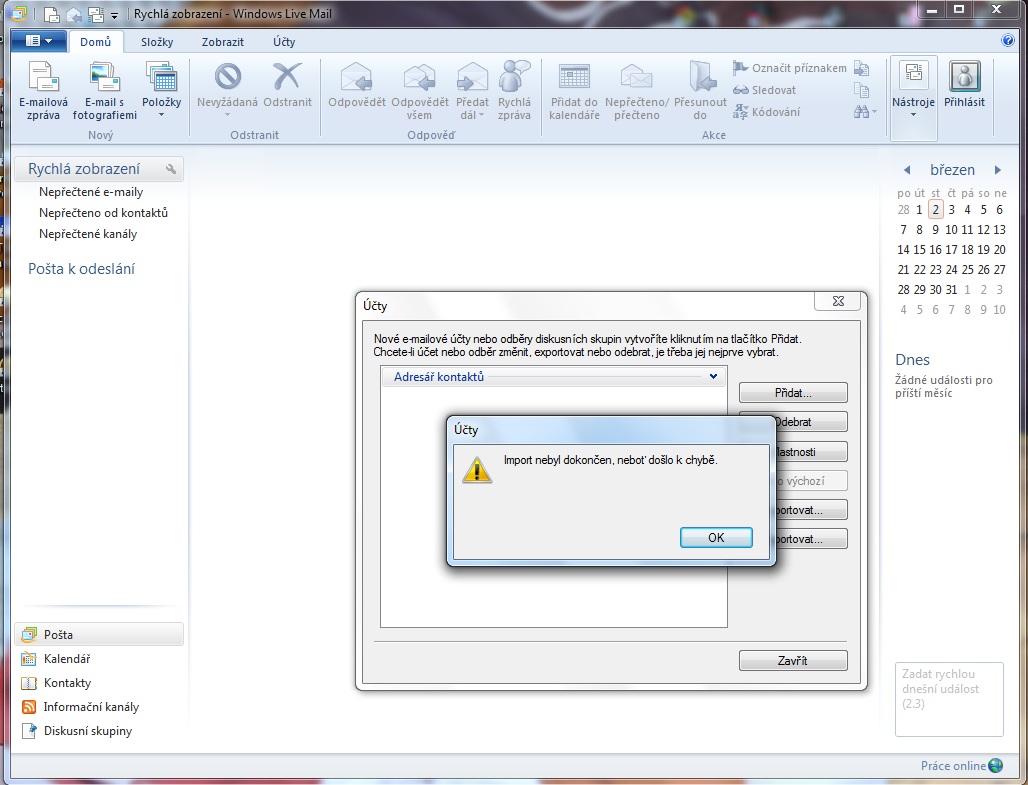
Task: Click the Odstranit delete icon
Action: [287, 77]
